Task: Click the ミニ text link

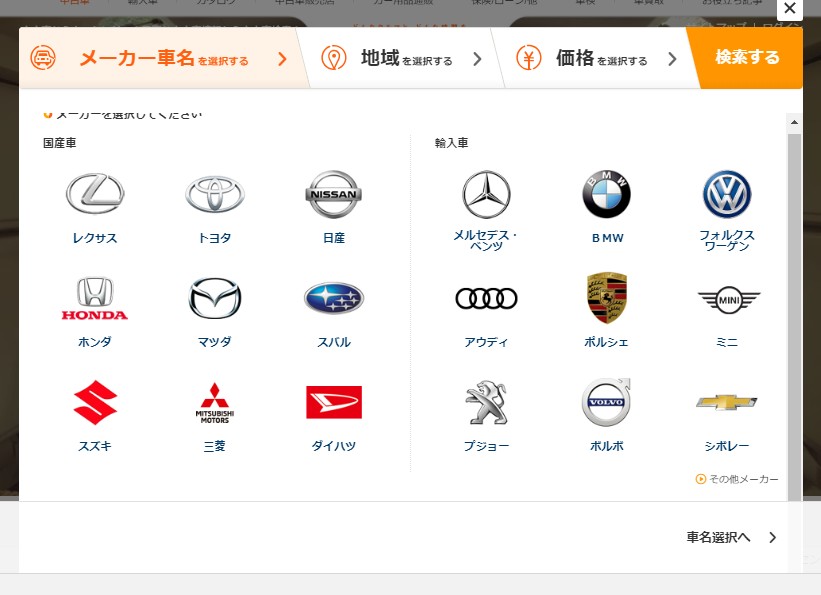Action: tap(727, 342)
